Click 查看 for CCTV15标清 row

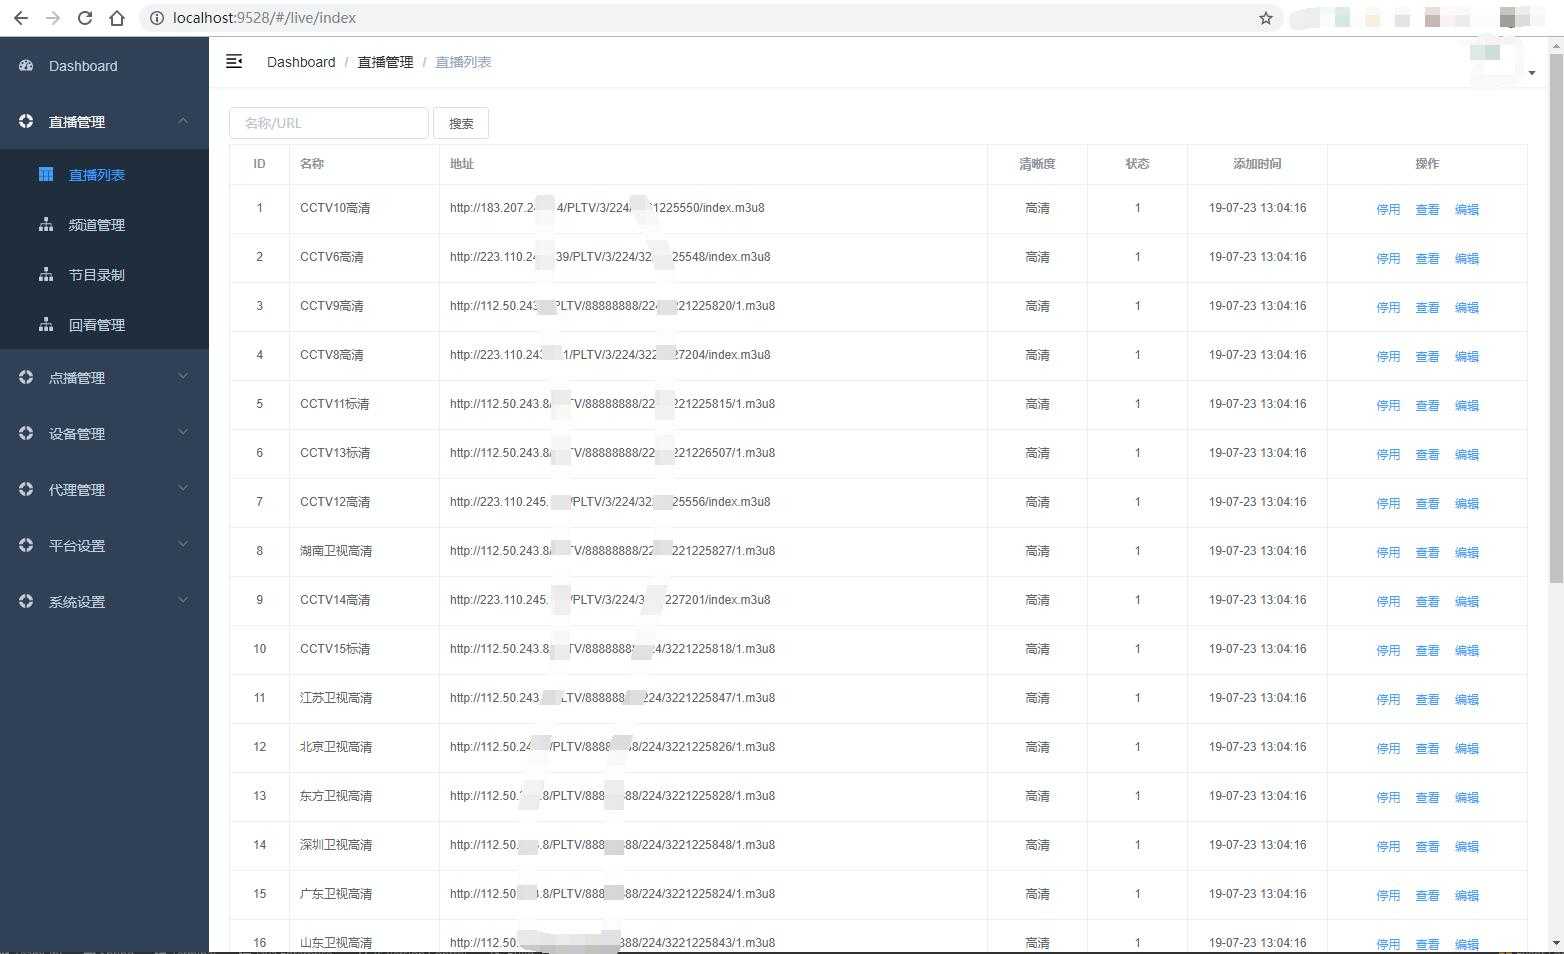1427,650
